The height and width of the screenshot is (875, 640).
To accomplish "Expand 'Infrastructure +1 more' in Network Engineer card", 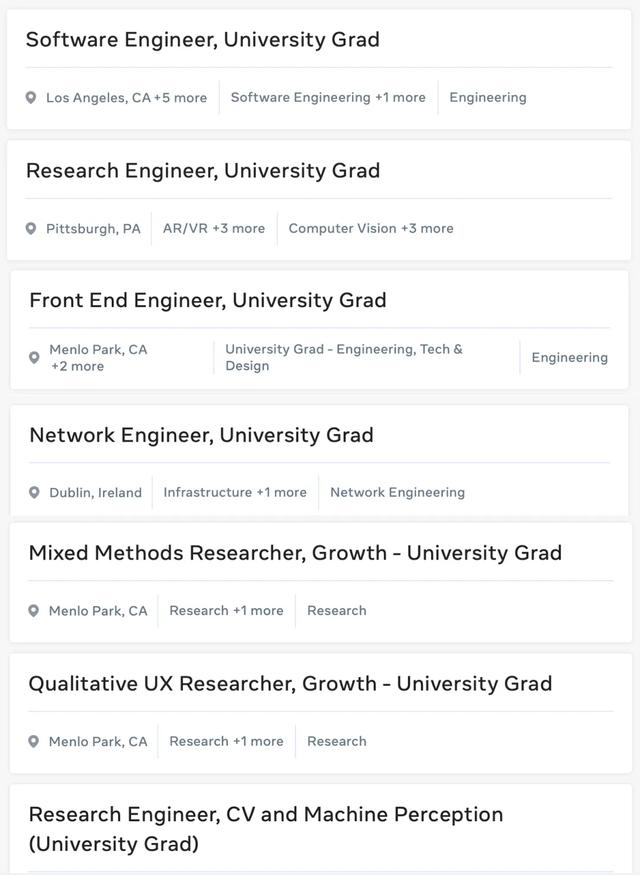I will [235, 493].
